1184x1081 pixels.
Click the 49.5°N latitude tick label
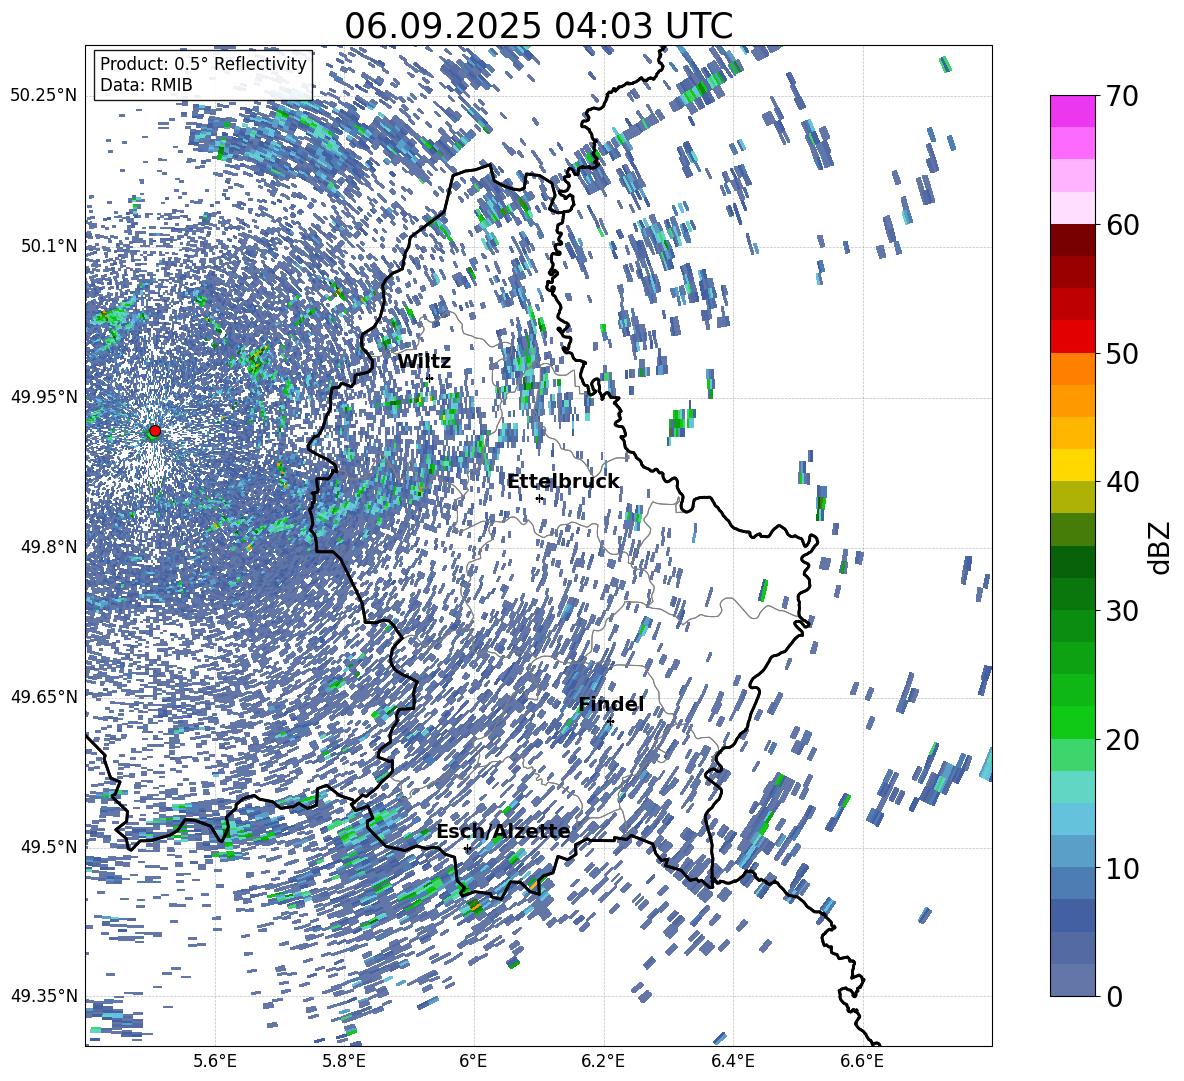(49, 846)
